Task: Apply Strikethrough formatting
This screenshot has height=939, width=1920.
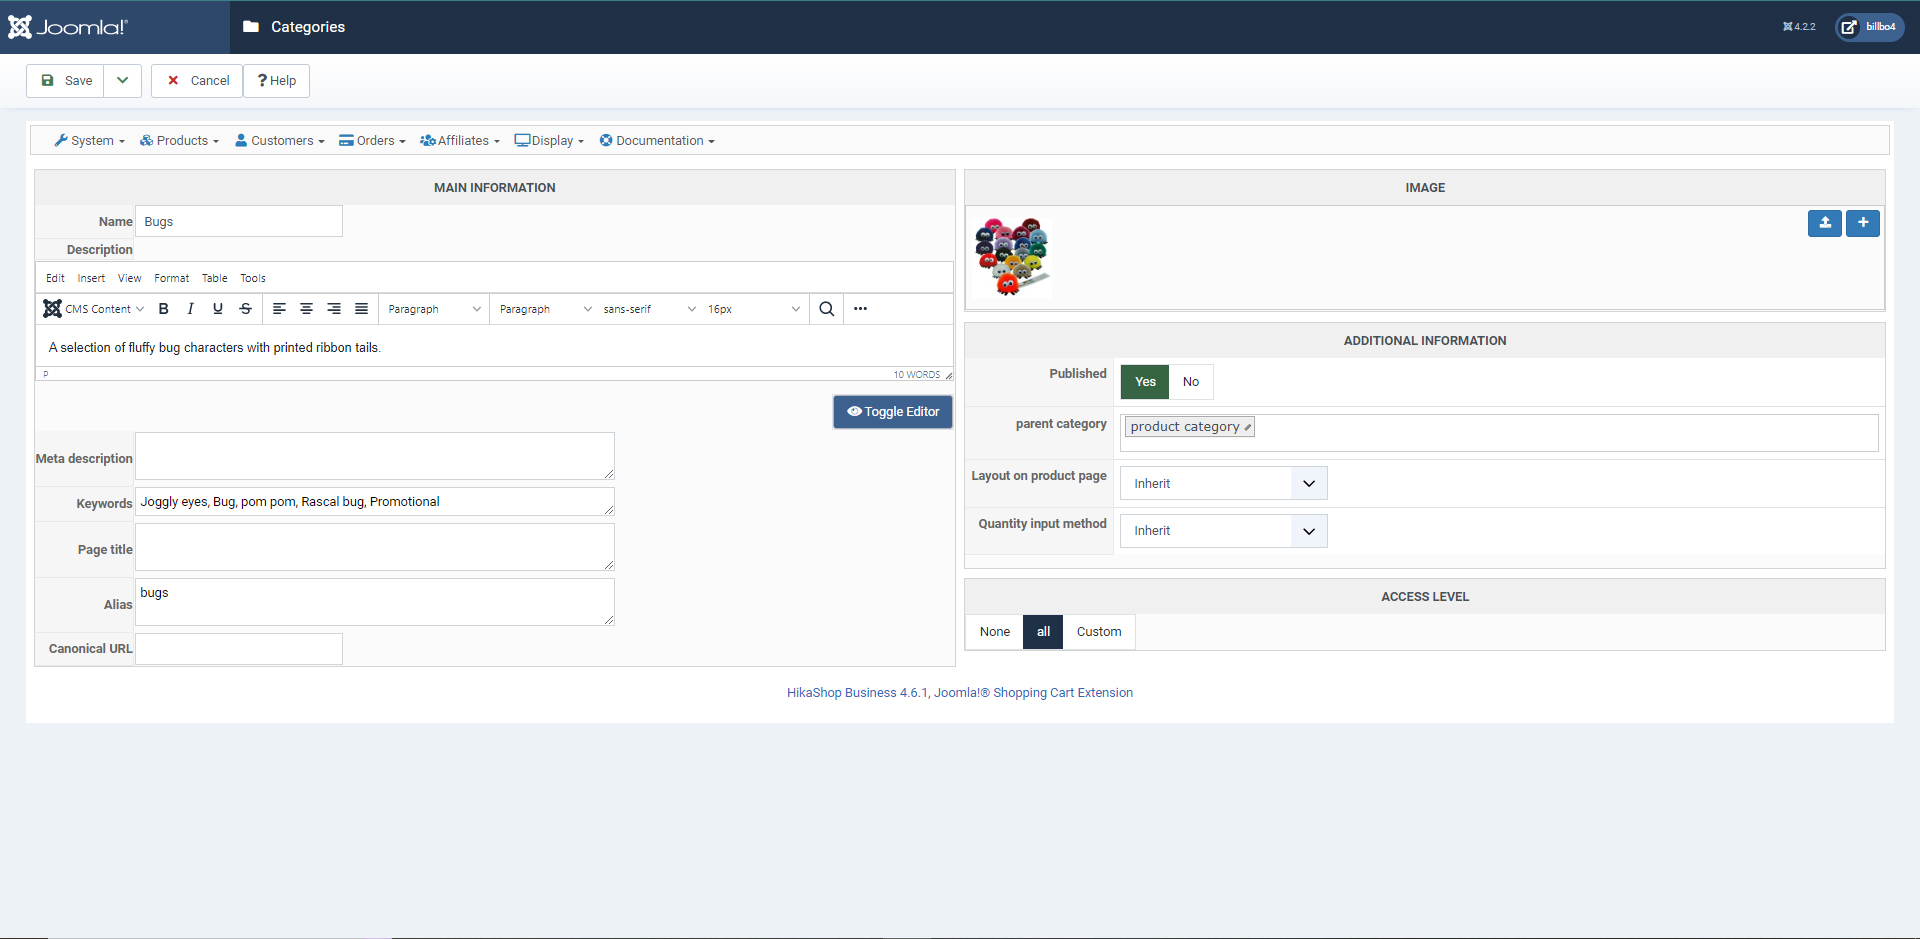Action: click(x=245, y=309)
